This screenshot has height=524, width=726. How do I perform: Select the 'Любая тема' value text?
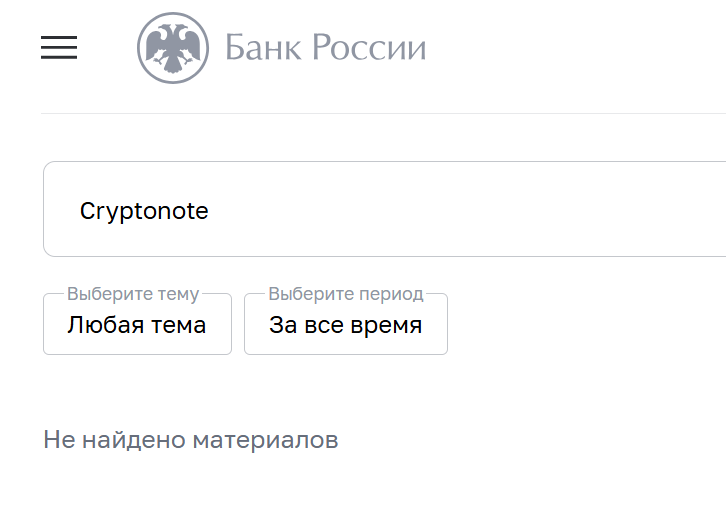point(136,325)
